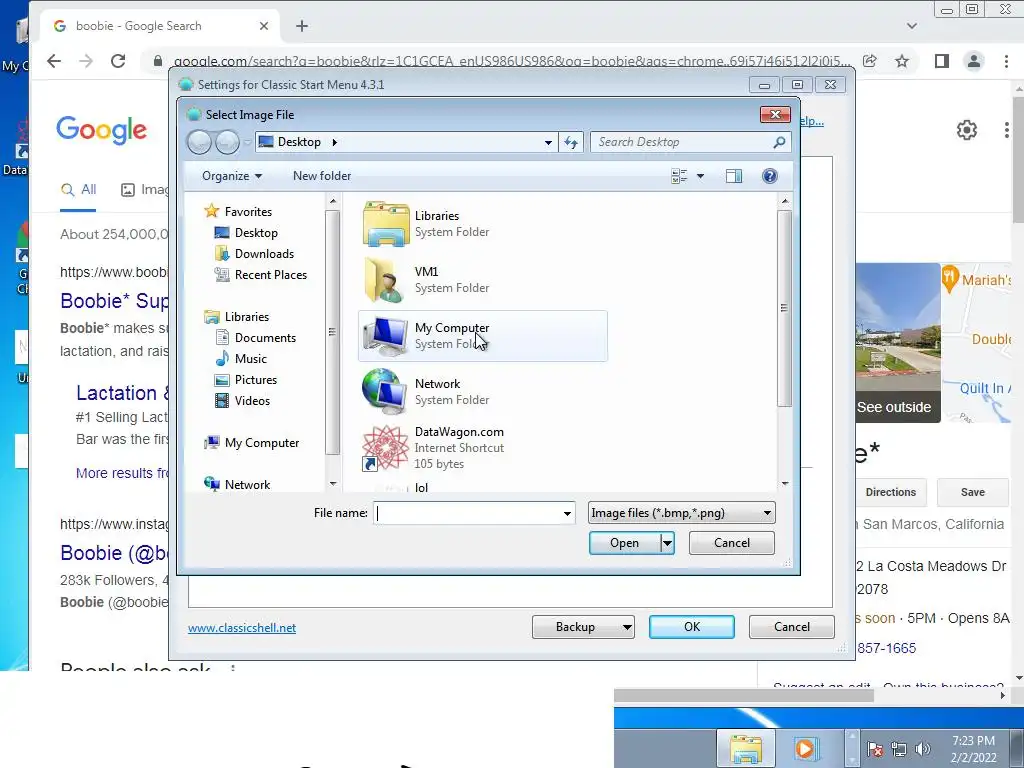Click the network icon in system tray
1024x768 pixels.
coord(899,749)
